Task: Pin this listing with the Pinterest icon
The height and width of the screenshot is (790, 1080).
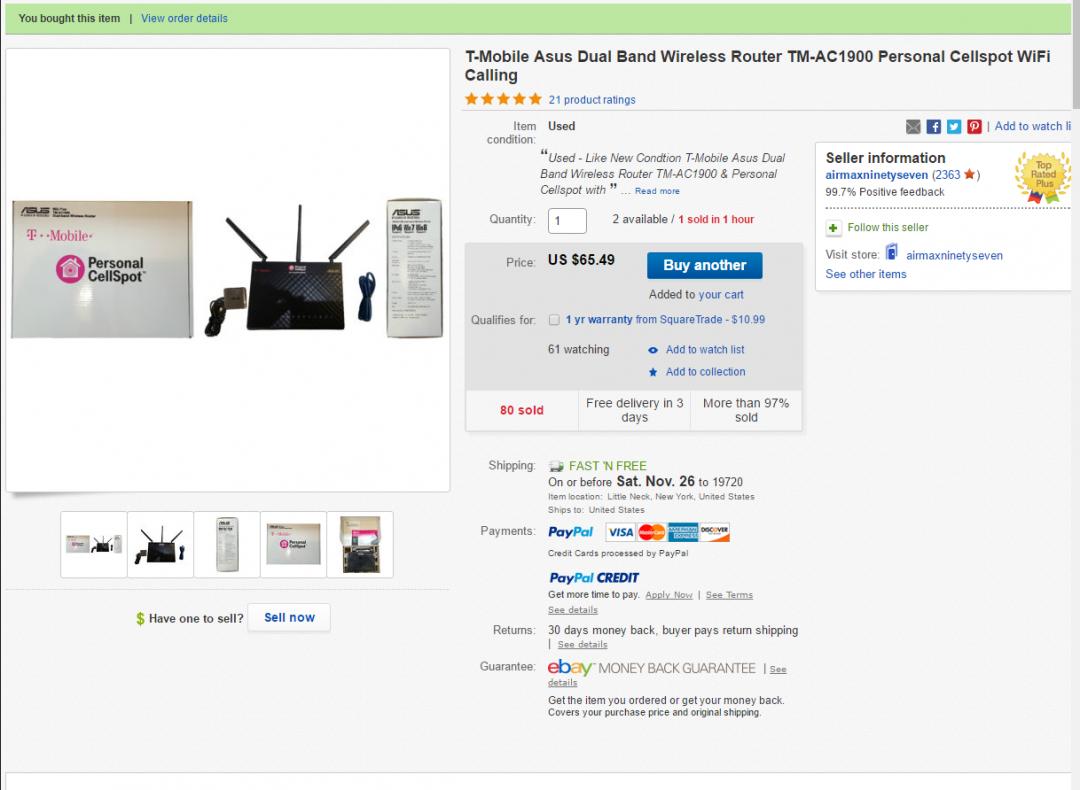Action: tap(974, 127)
